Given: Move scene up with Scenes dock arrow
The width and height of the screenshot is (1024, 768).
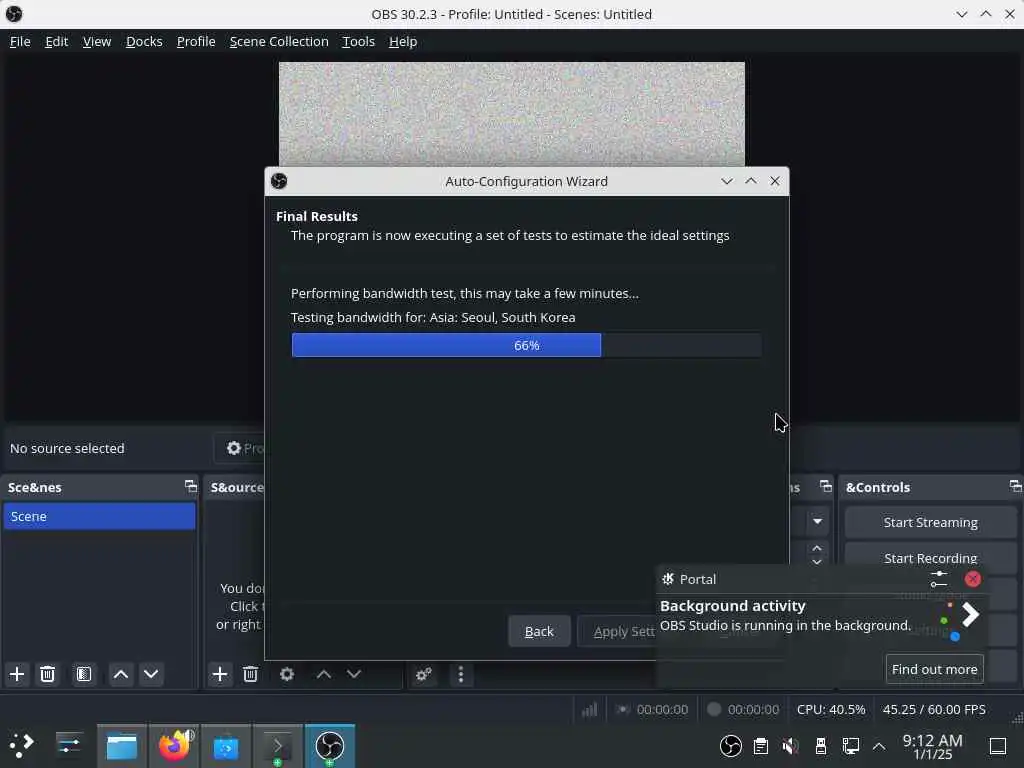Looking at the screenshot, I should click(x=121, y=674).
